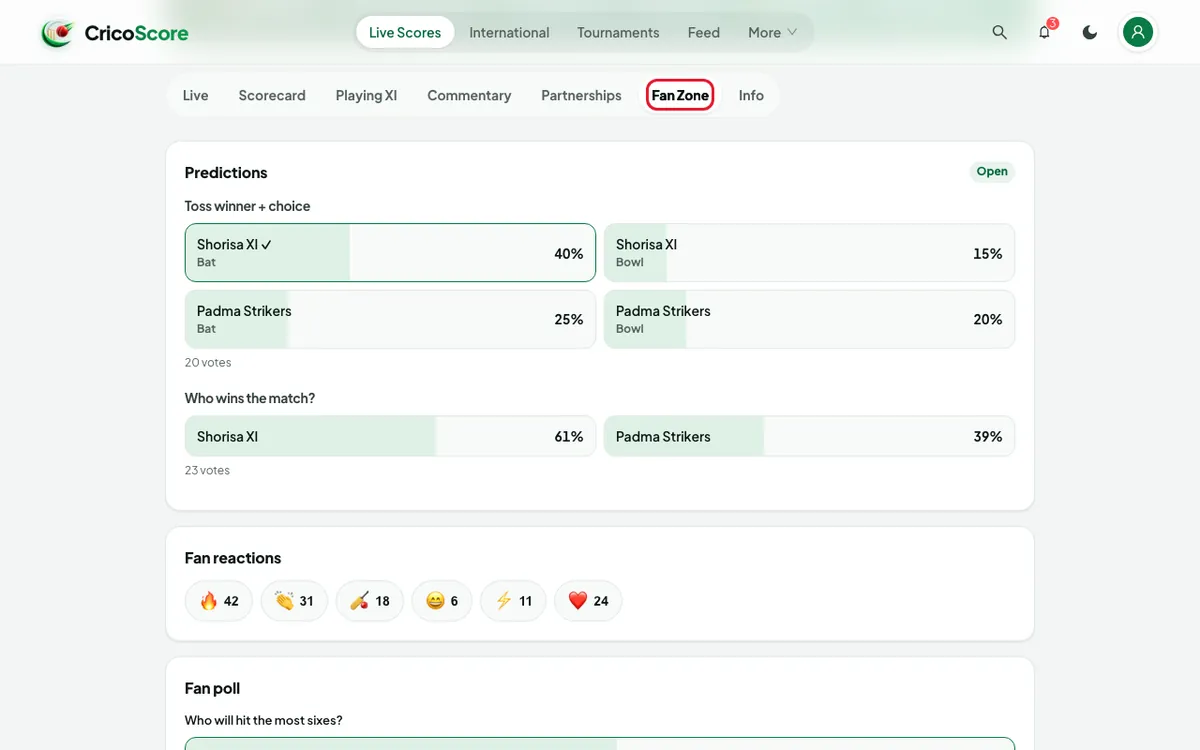The width and height of the screenshot is (1200, 750).
Task: Click the Fan poll heading
Action: (x=212, y=688)
